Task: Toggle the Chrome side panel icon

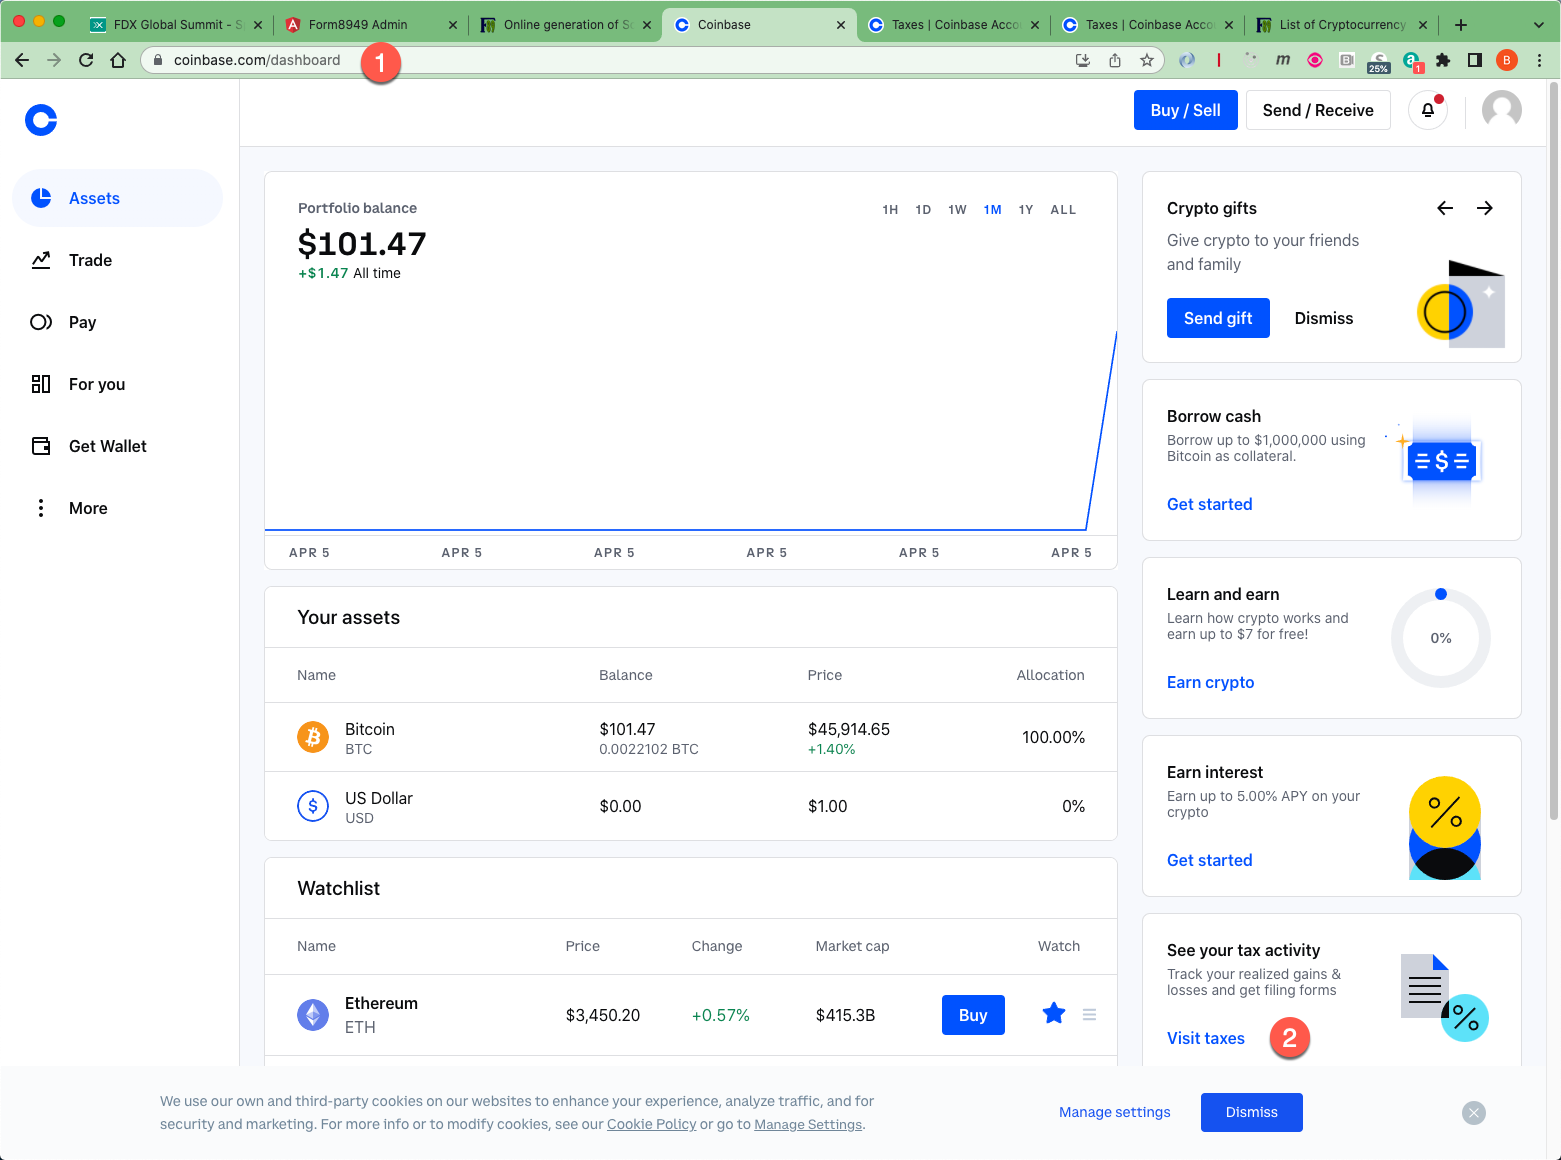Action: click(x=1475, y=60)
